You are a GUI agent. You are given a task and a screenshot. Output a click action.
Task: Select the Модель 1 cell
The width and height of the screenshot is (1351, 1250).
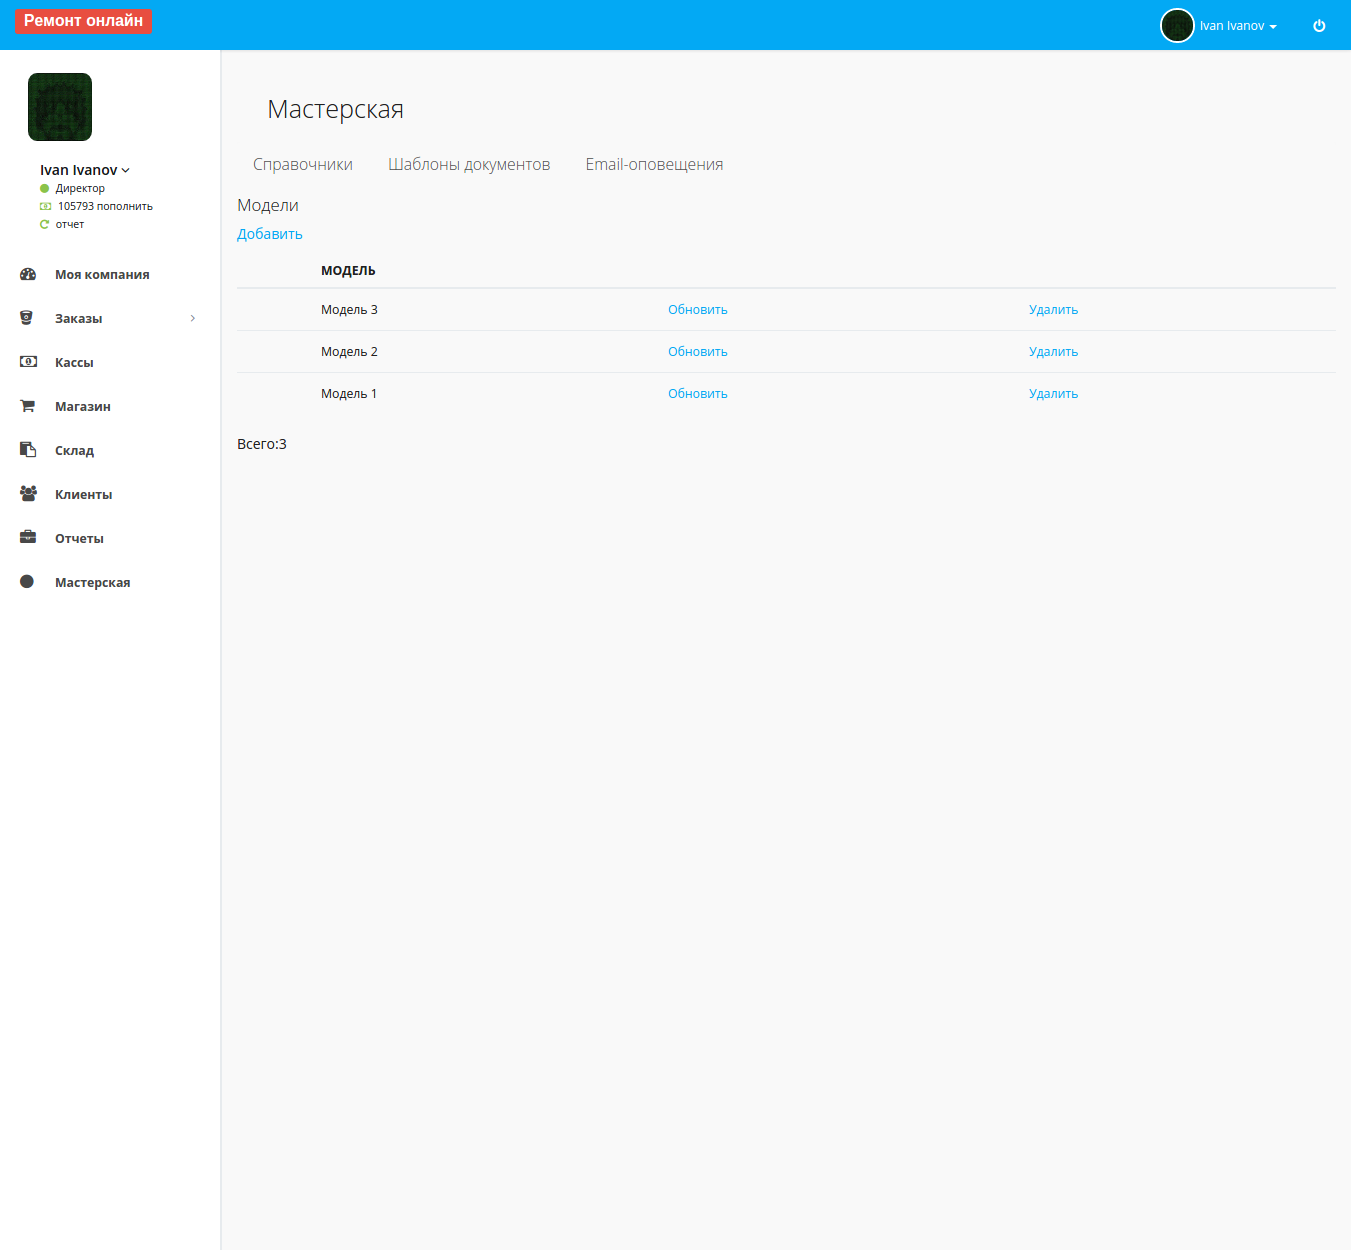[x=349, y=394]
